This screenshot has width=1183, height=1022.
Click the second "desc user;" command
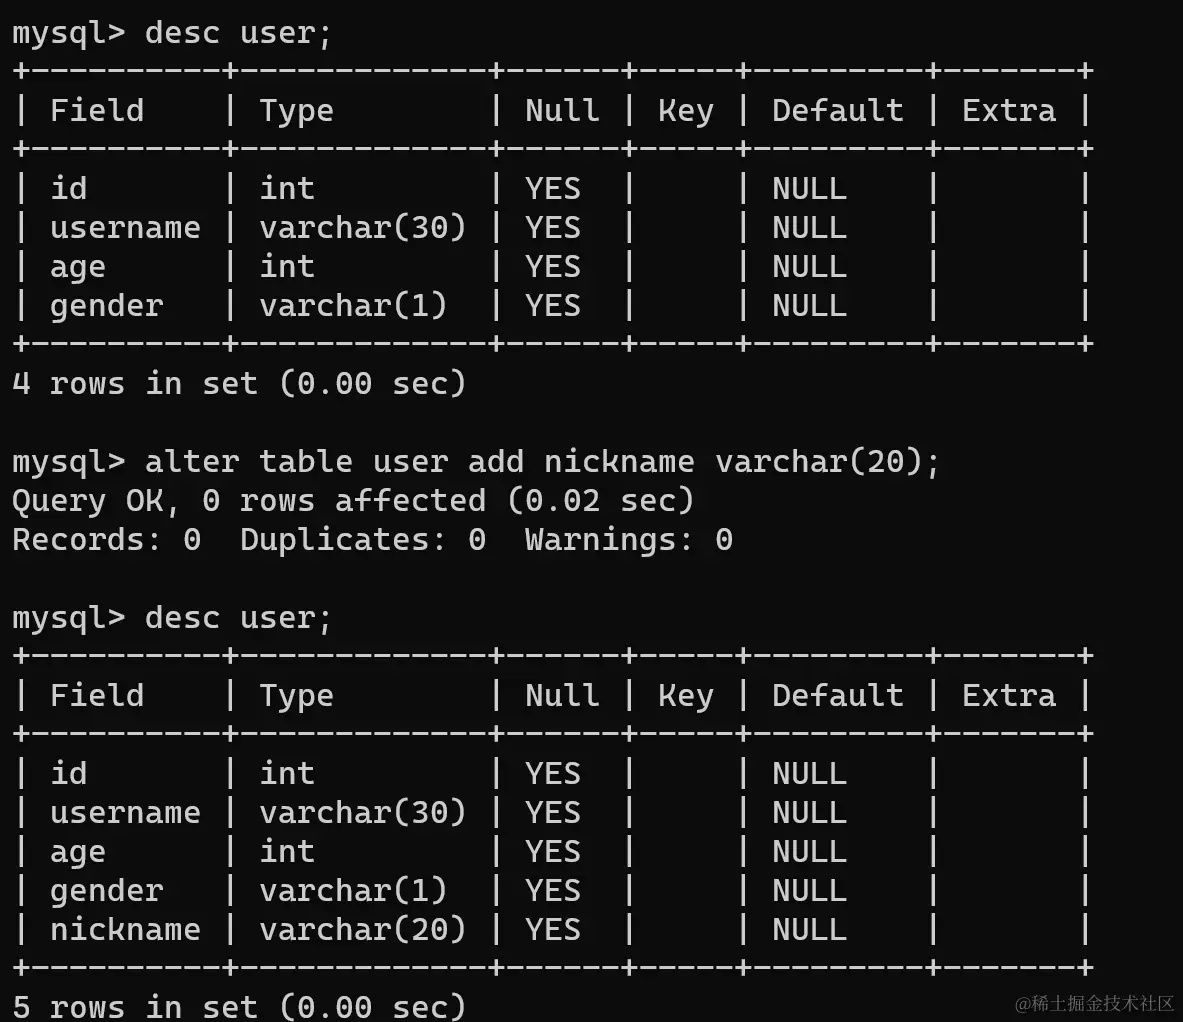(x=238, y=617)
